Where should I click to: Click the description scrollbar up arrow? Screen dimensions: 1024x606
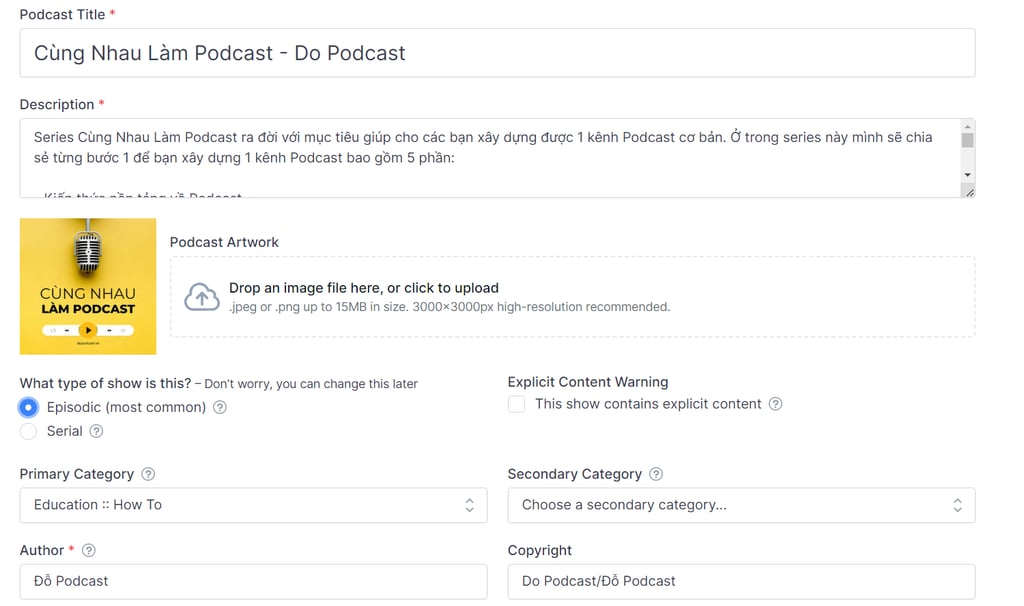point(968,126)
